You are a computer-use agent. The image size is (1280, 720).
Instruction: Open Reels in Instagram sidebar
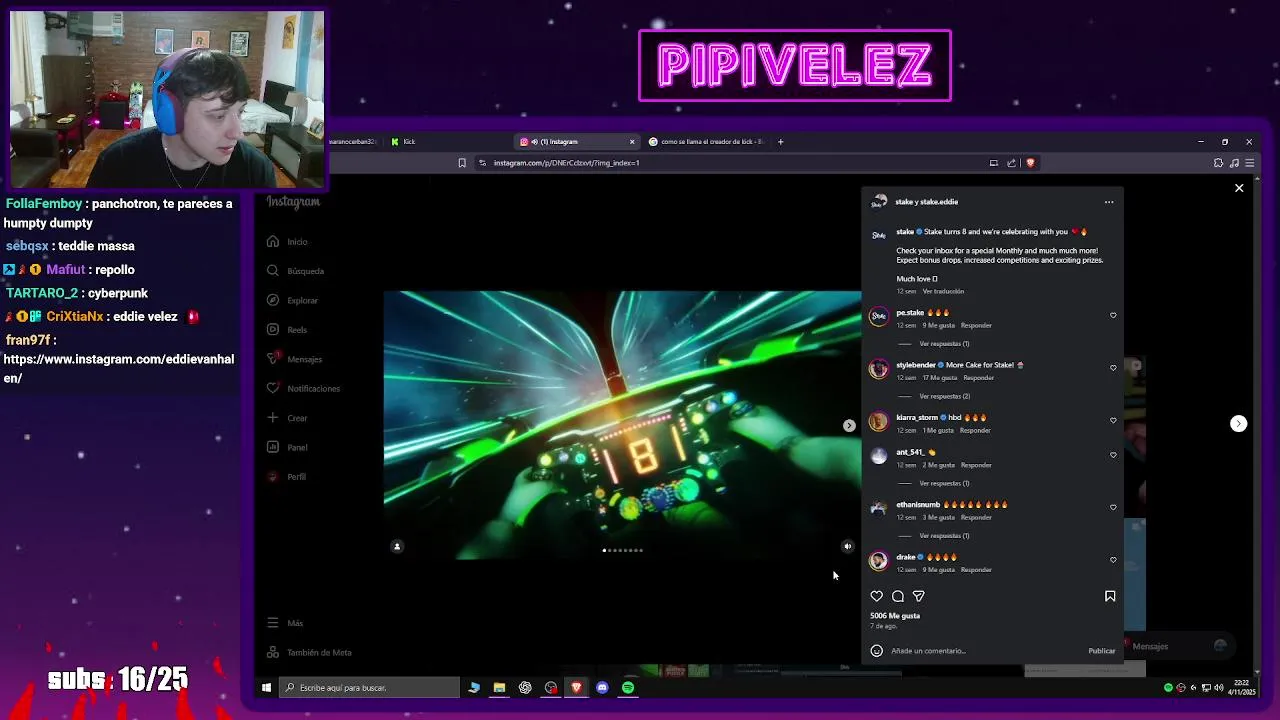click(x=287, y=329)
